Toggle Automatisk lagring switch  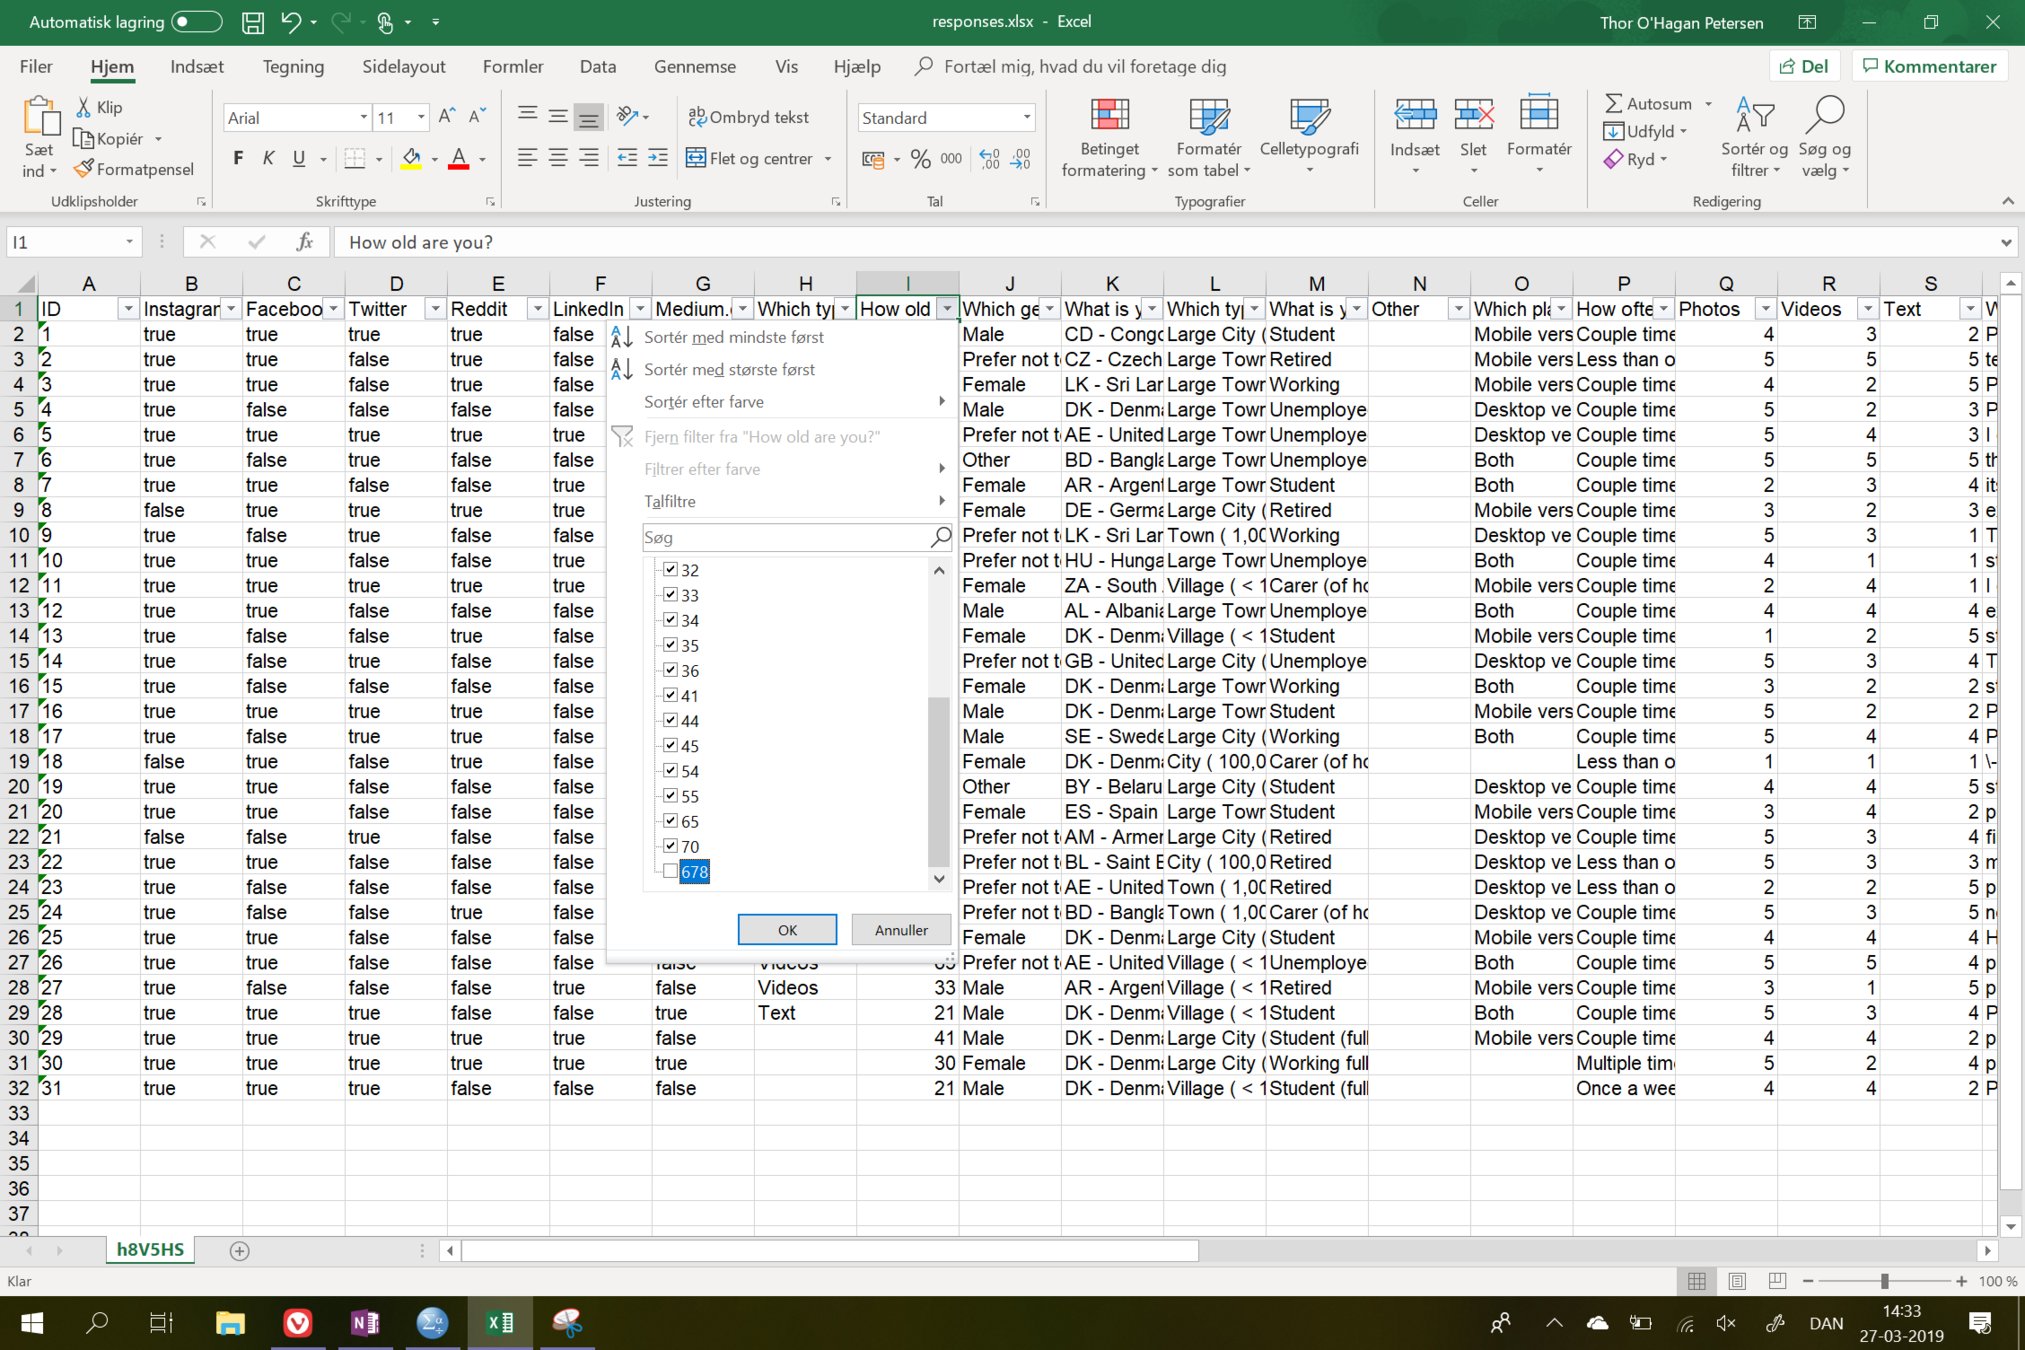[x=196, y=21]
